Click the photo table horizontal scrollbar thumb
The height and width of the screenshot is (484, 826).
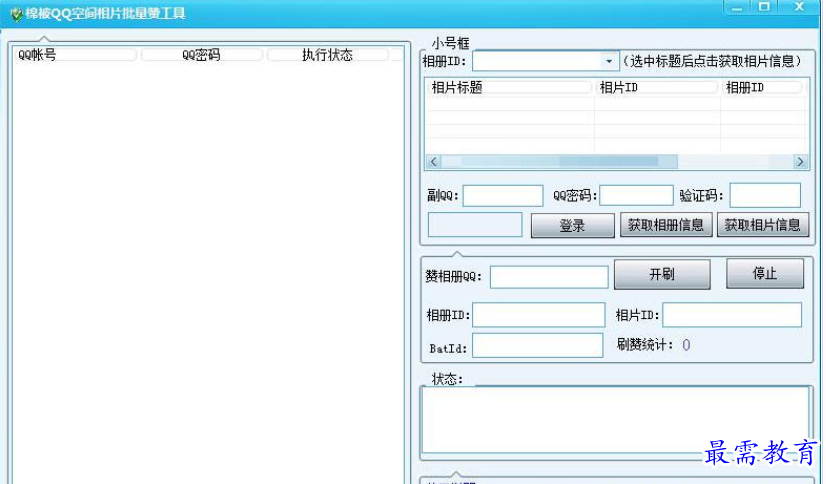pos(559,162)
